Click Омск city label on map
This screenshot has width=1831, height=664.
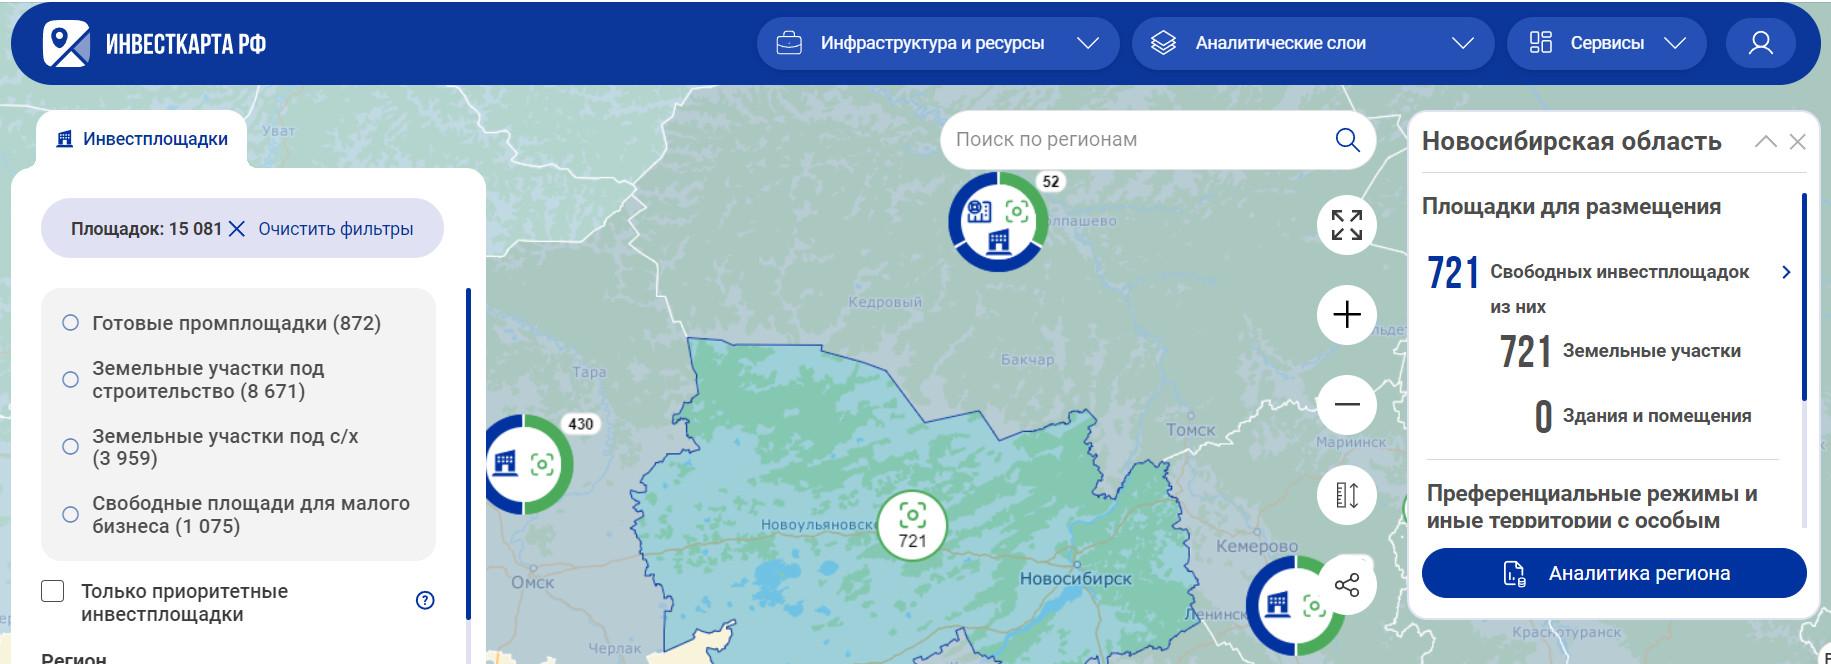point(532,582)
